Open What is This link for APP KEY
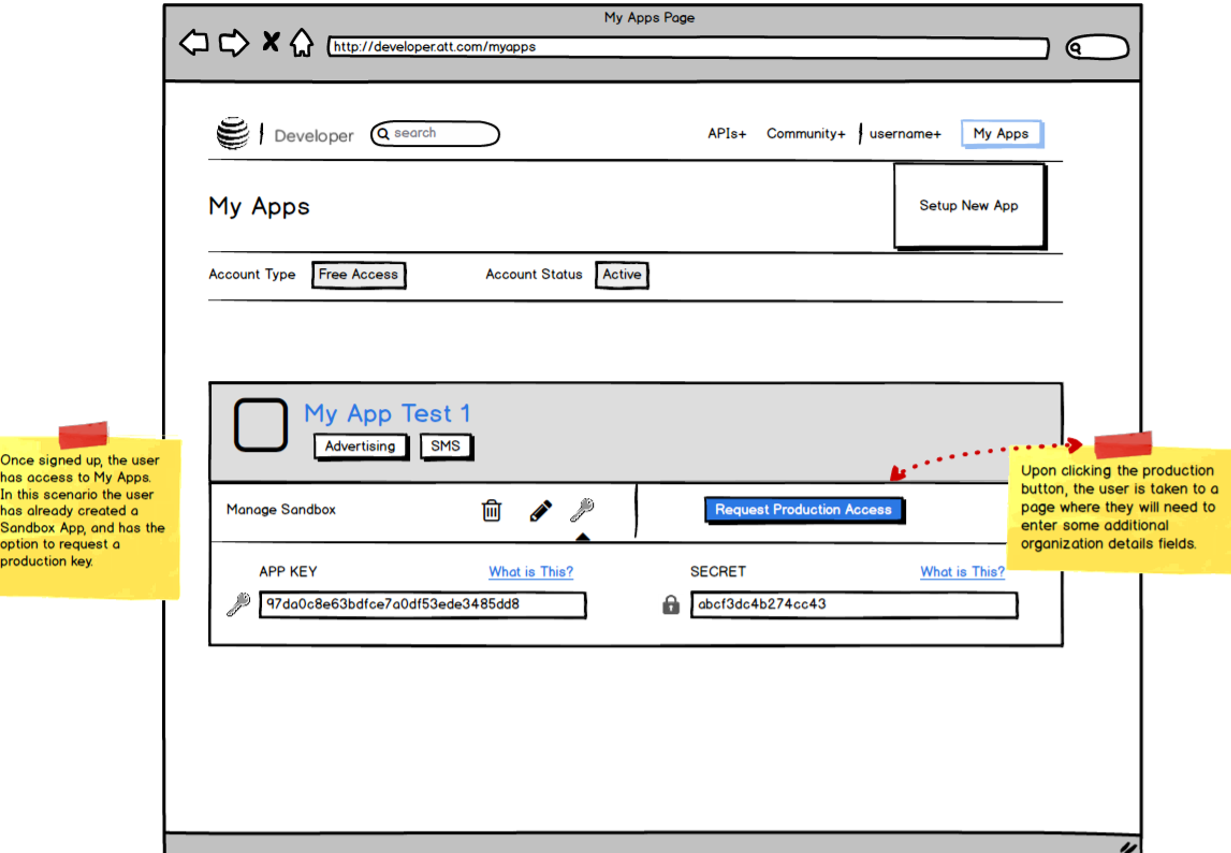Screen dimensions: 1231x853 click(x=530, y=572)
